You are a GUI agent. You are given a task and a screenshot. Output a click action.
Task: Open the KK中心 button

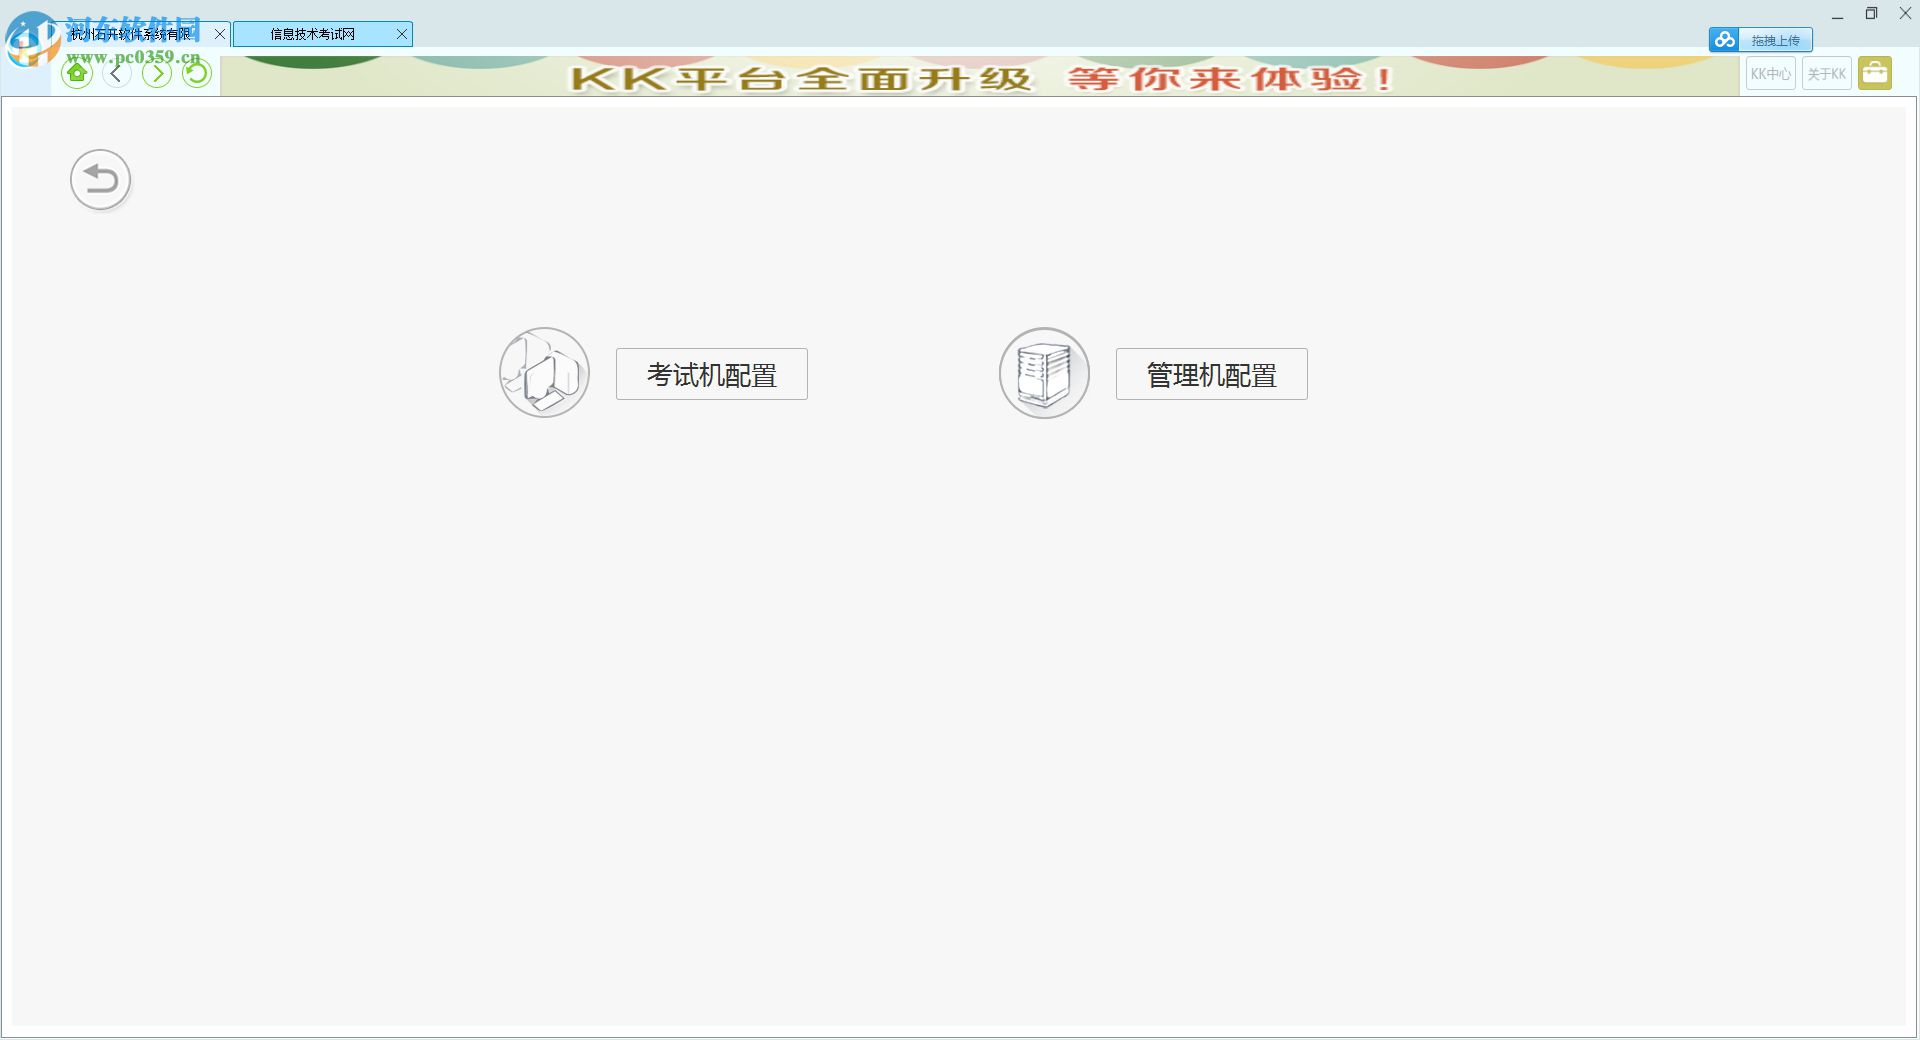(1771, 74)
